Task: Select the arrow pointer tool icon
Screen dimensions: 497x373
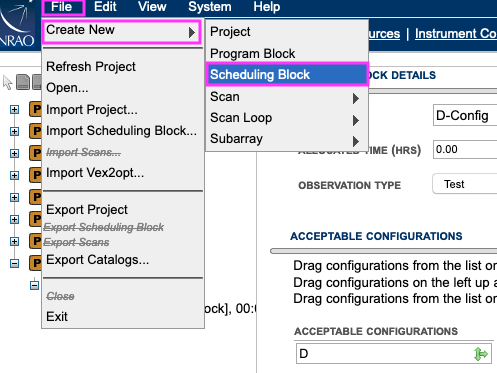Action: click(x=7, y=82)
